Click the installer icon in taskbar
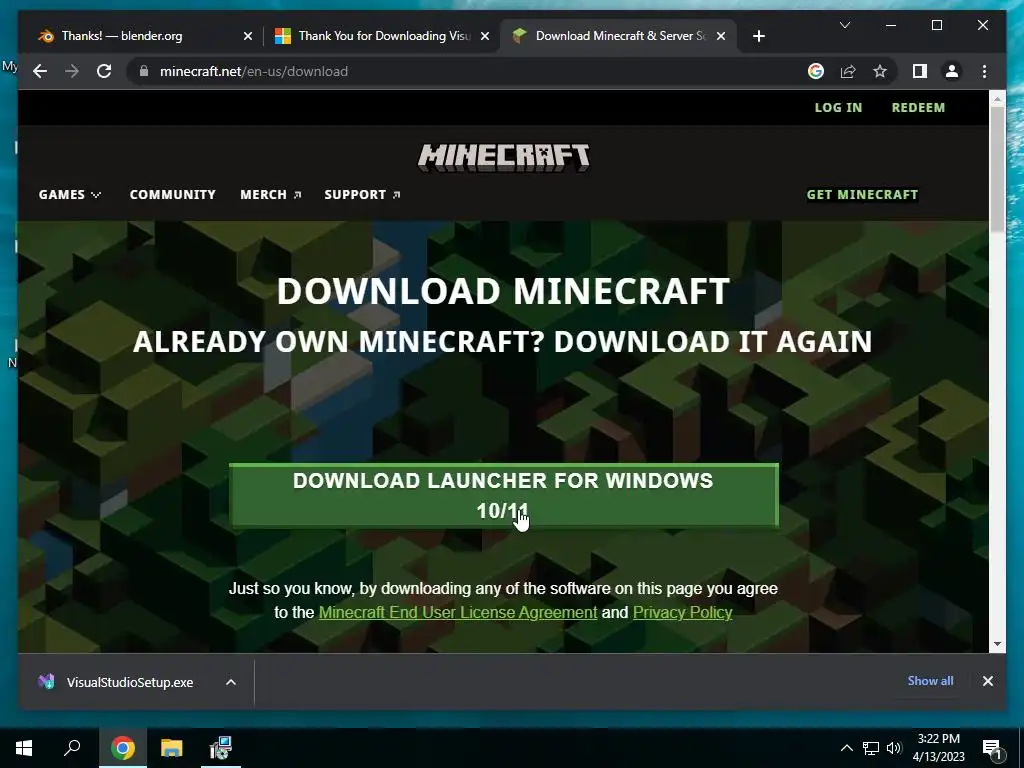The width and height of the screenshot is (1024, 768). pos(221,748)
